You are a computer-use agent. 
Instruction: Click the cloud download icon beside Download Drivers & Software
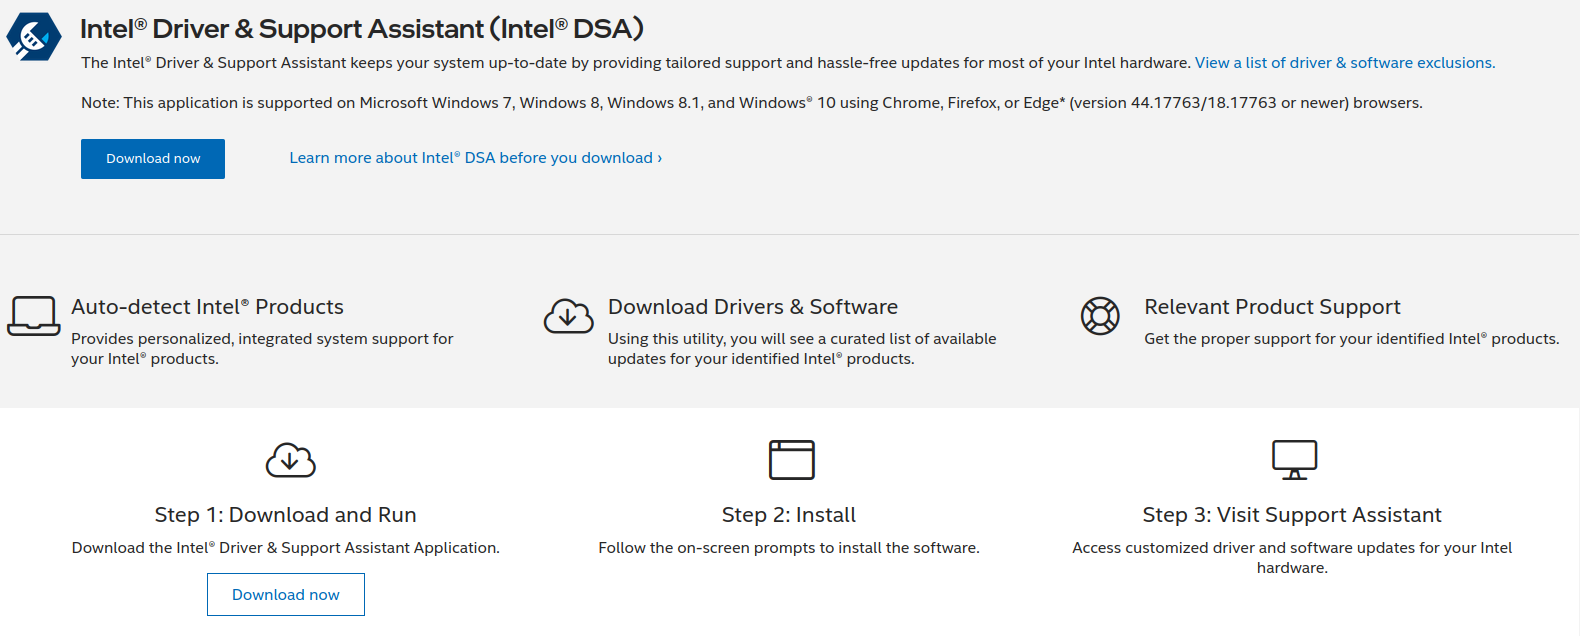[x=569, y=316]
